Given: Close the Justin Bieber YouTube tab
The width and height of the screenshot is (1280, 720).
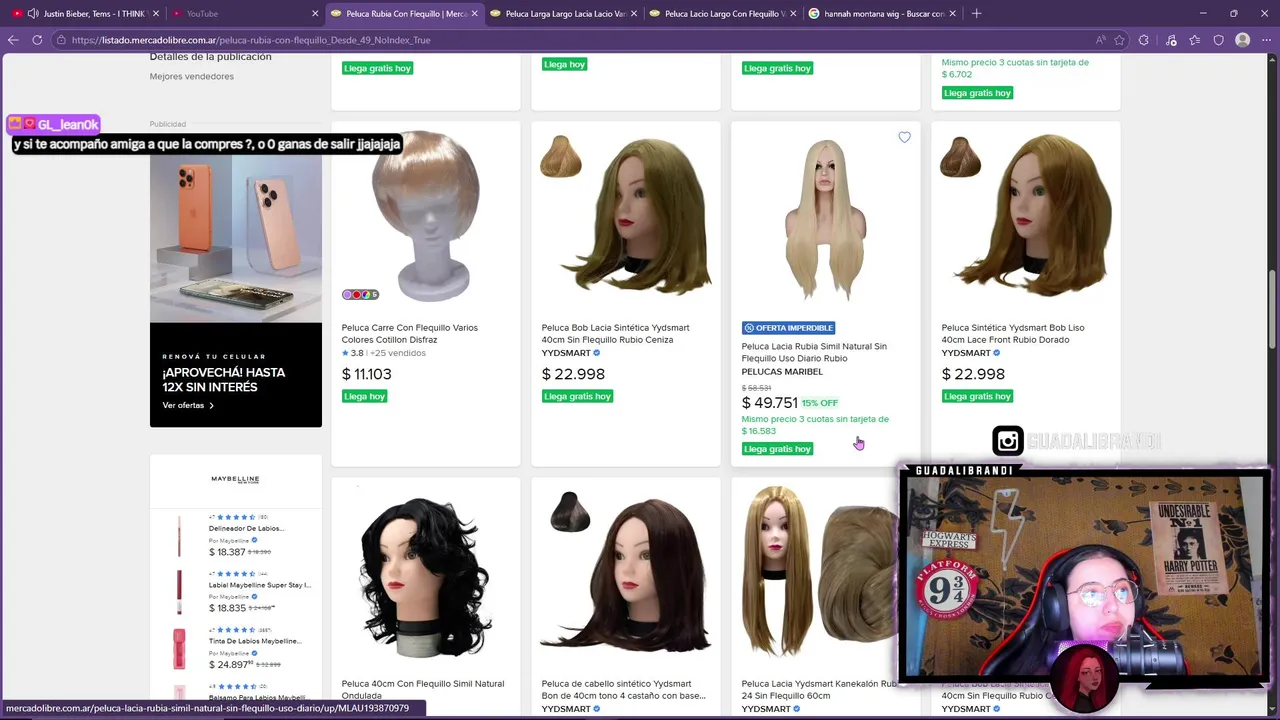Looking at the screenshot, I should pos(155,13).
